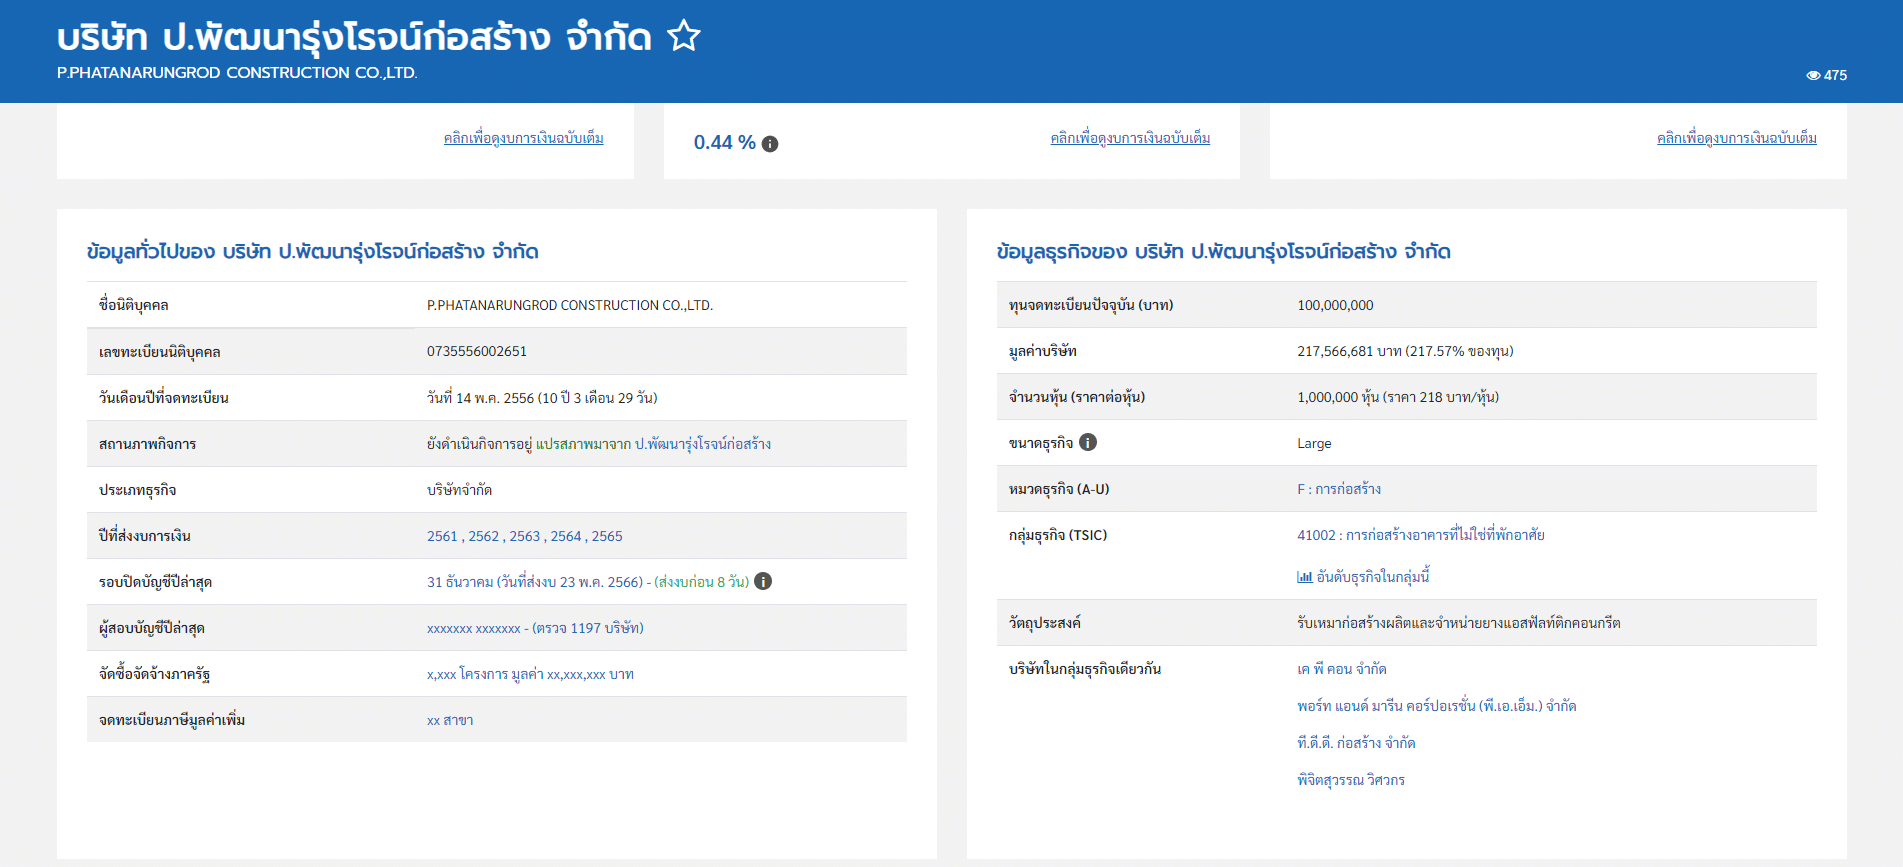Image resolution: width=1903 pixels, height=867 pixels.
Task: Open business category F : การก่อสร้าง
Action: [1339, 489]
